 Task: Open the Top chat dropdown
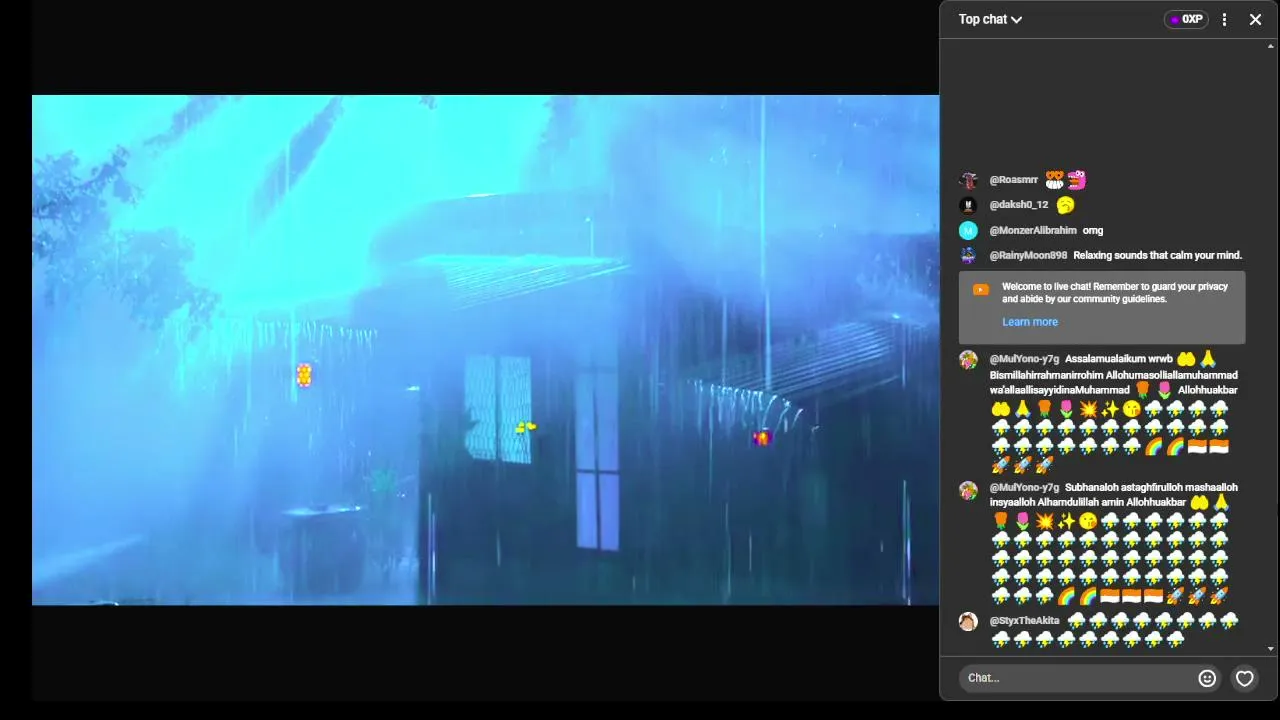[990, 19]
